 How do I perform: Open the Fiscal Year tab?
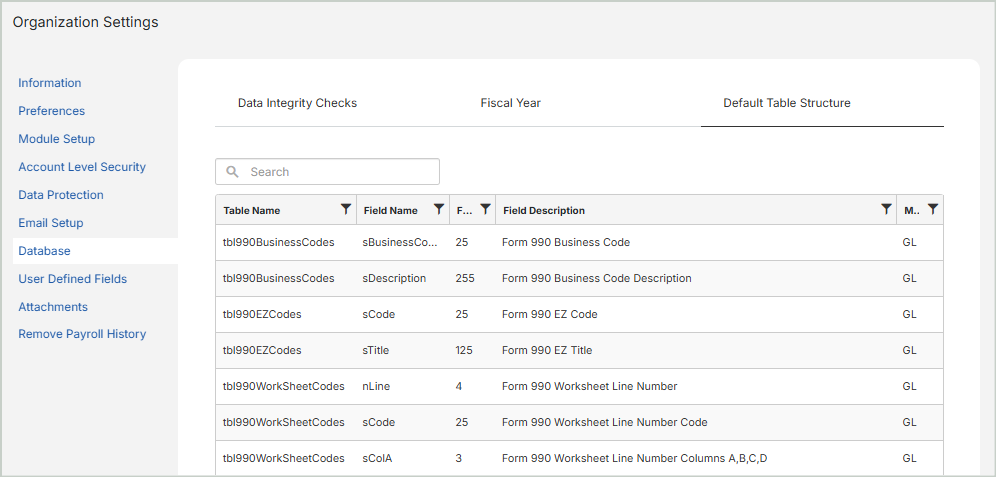pyautogui.click(x=510, y=103)
